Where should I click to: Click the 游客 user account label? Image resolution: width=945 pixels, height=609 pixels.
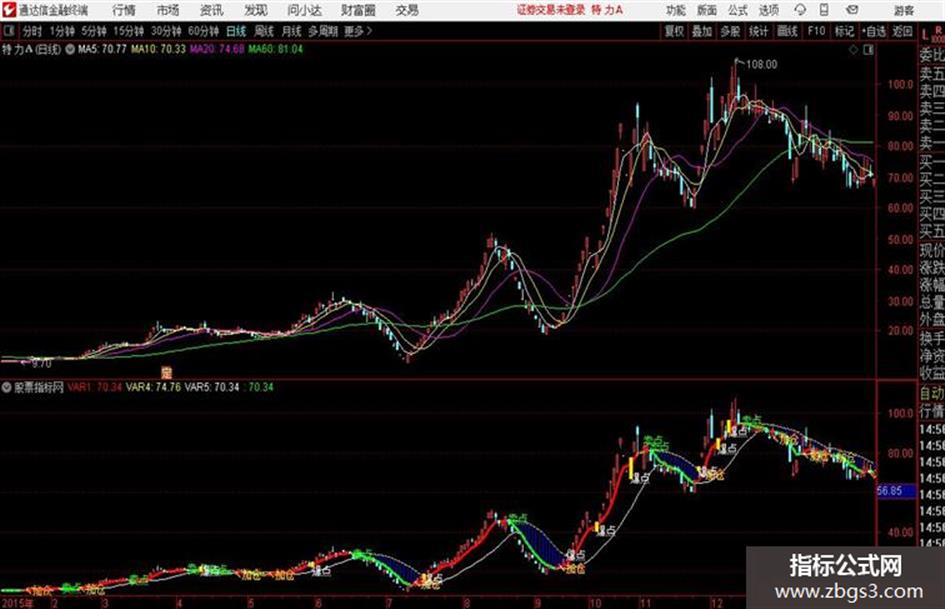coord(904,10)
